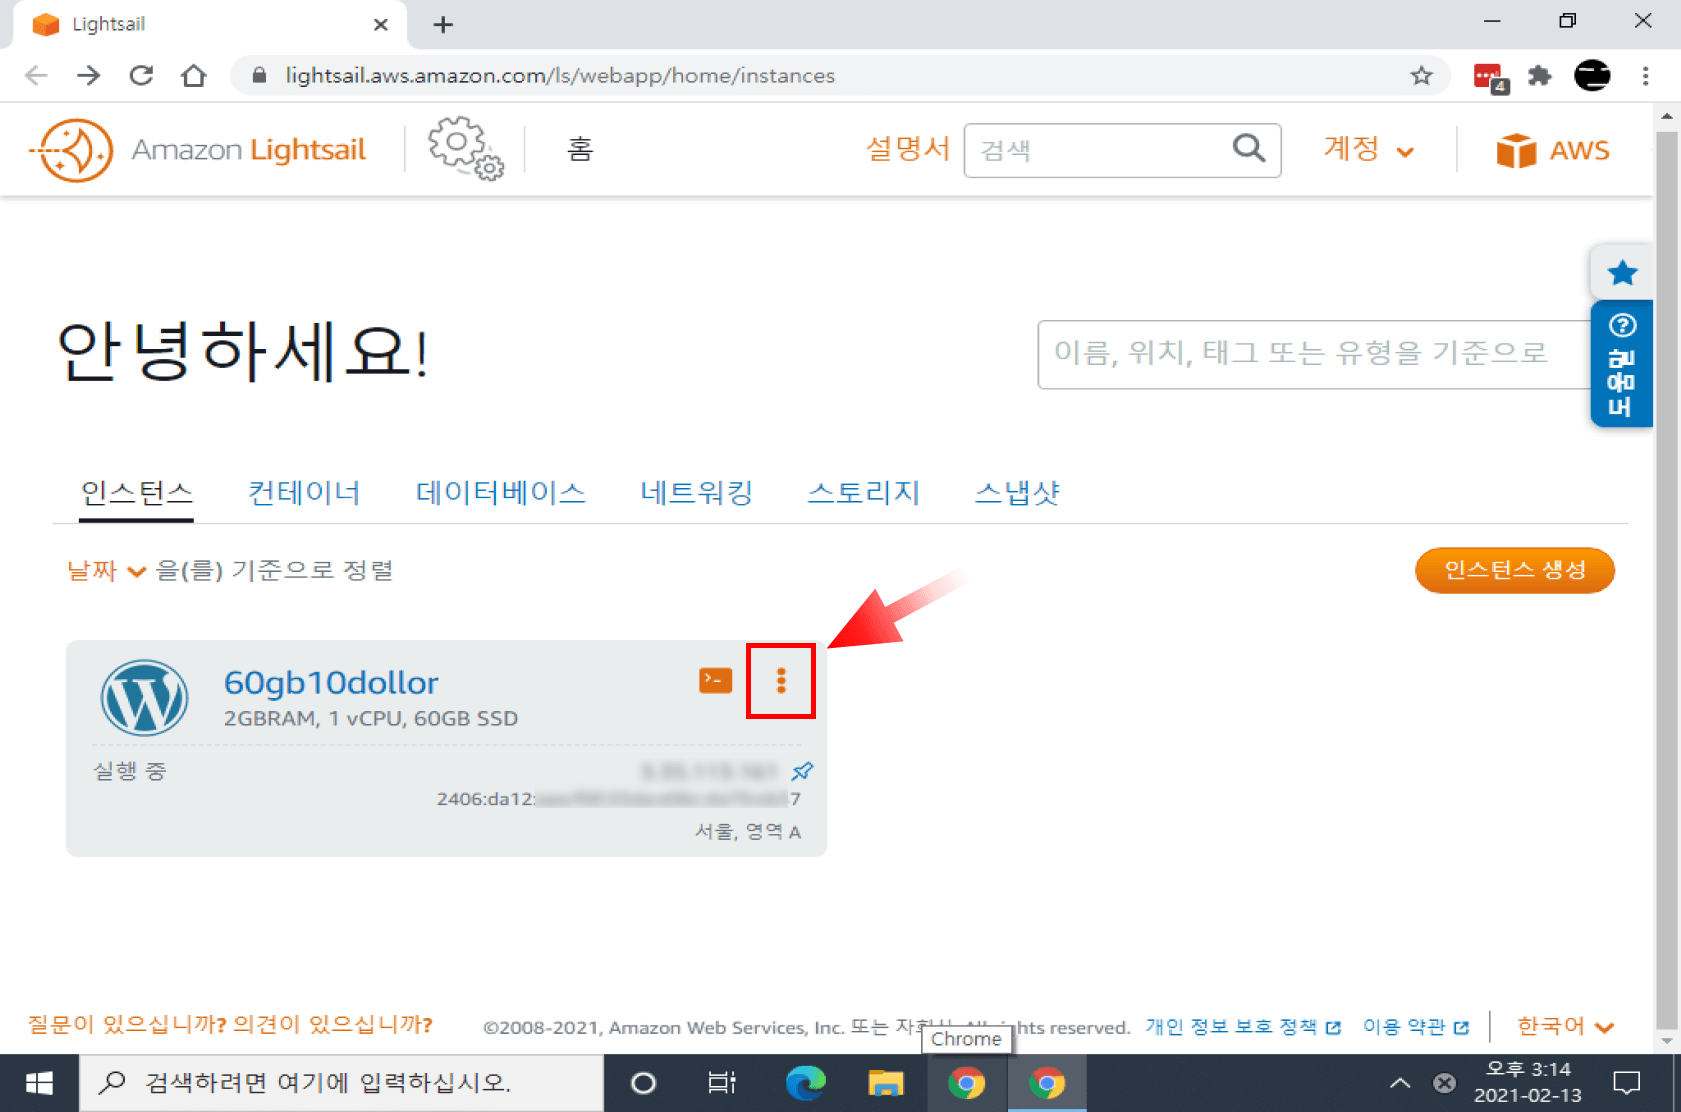Go to the browser home page
Screen dimensions: 1681x1112
pyautogui.click(x=194, y=76)
